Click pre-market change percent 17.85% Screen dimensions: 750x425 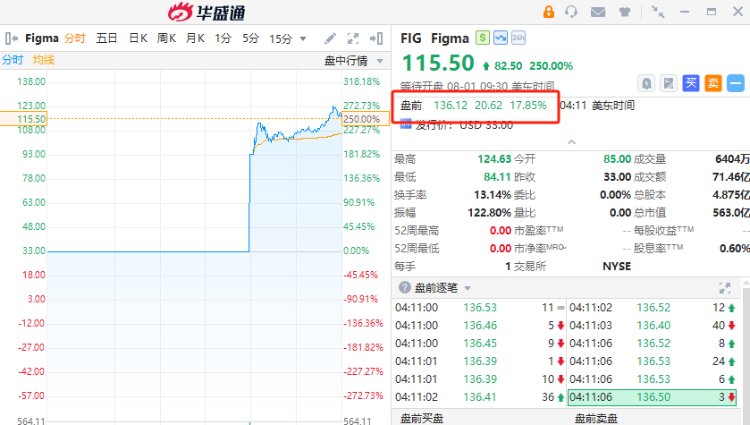[x=528, y=105]
